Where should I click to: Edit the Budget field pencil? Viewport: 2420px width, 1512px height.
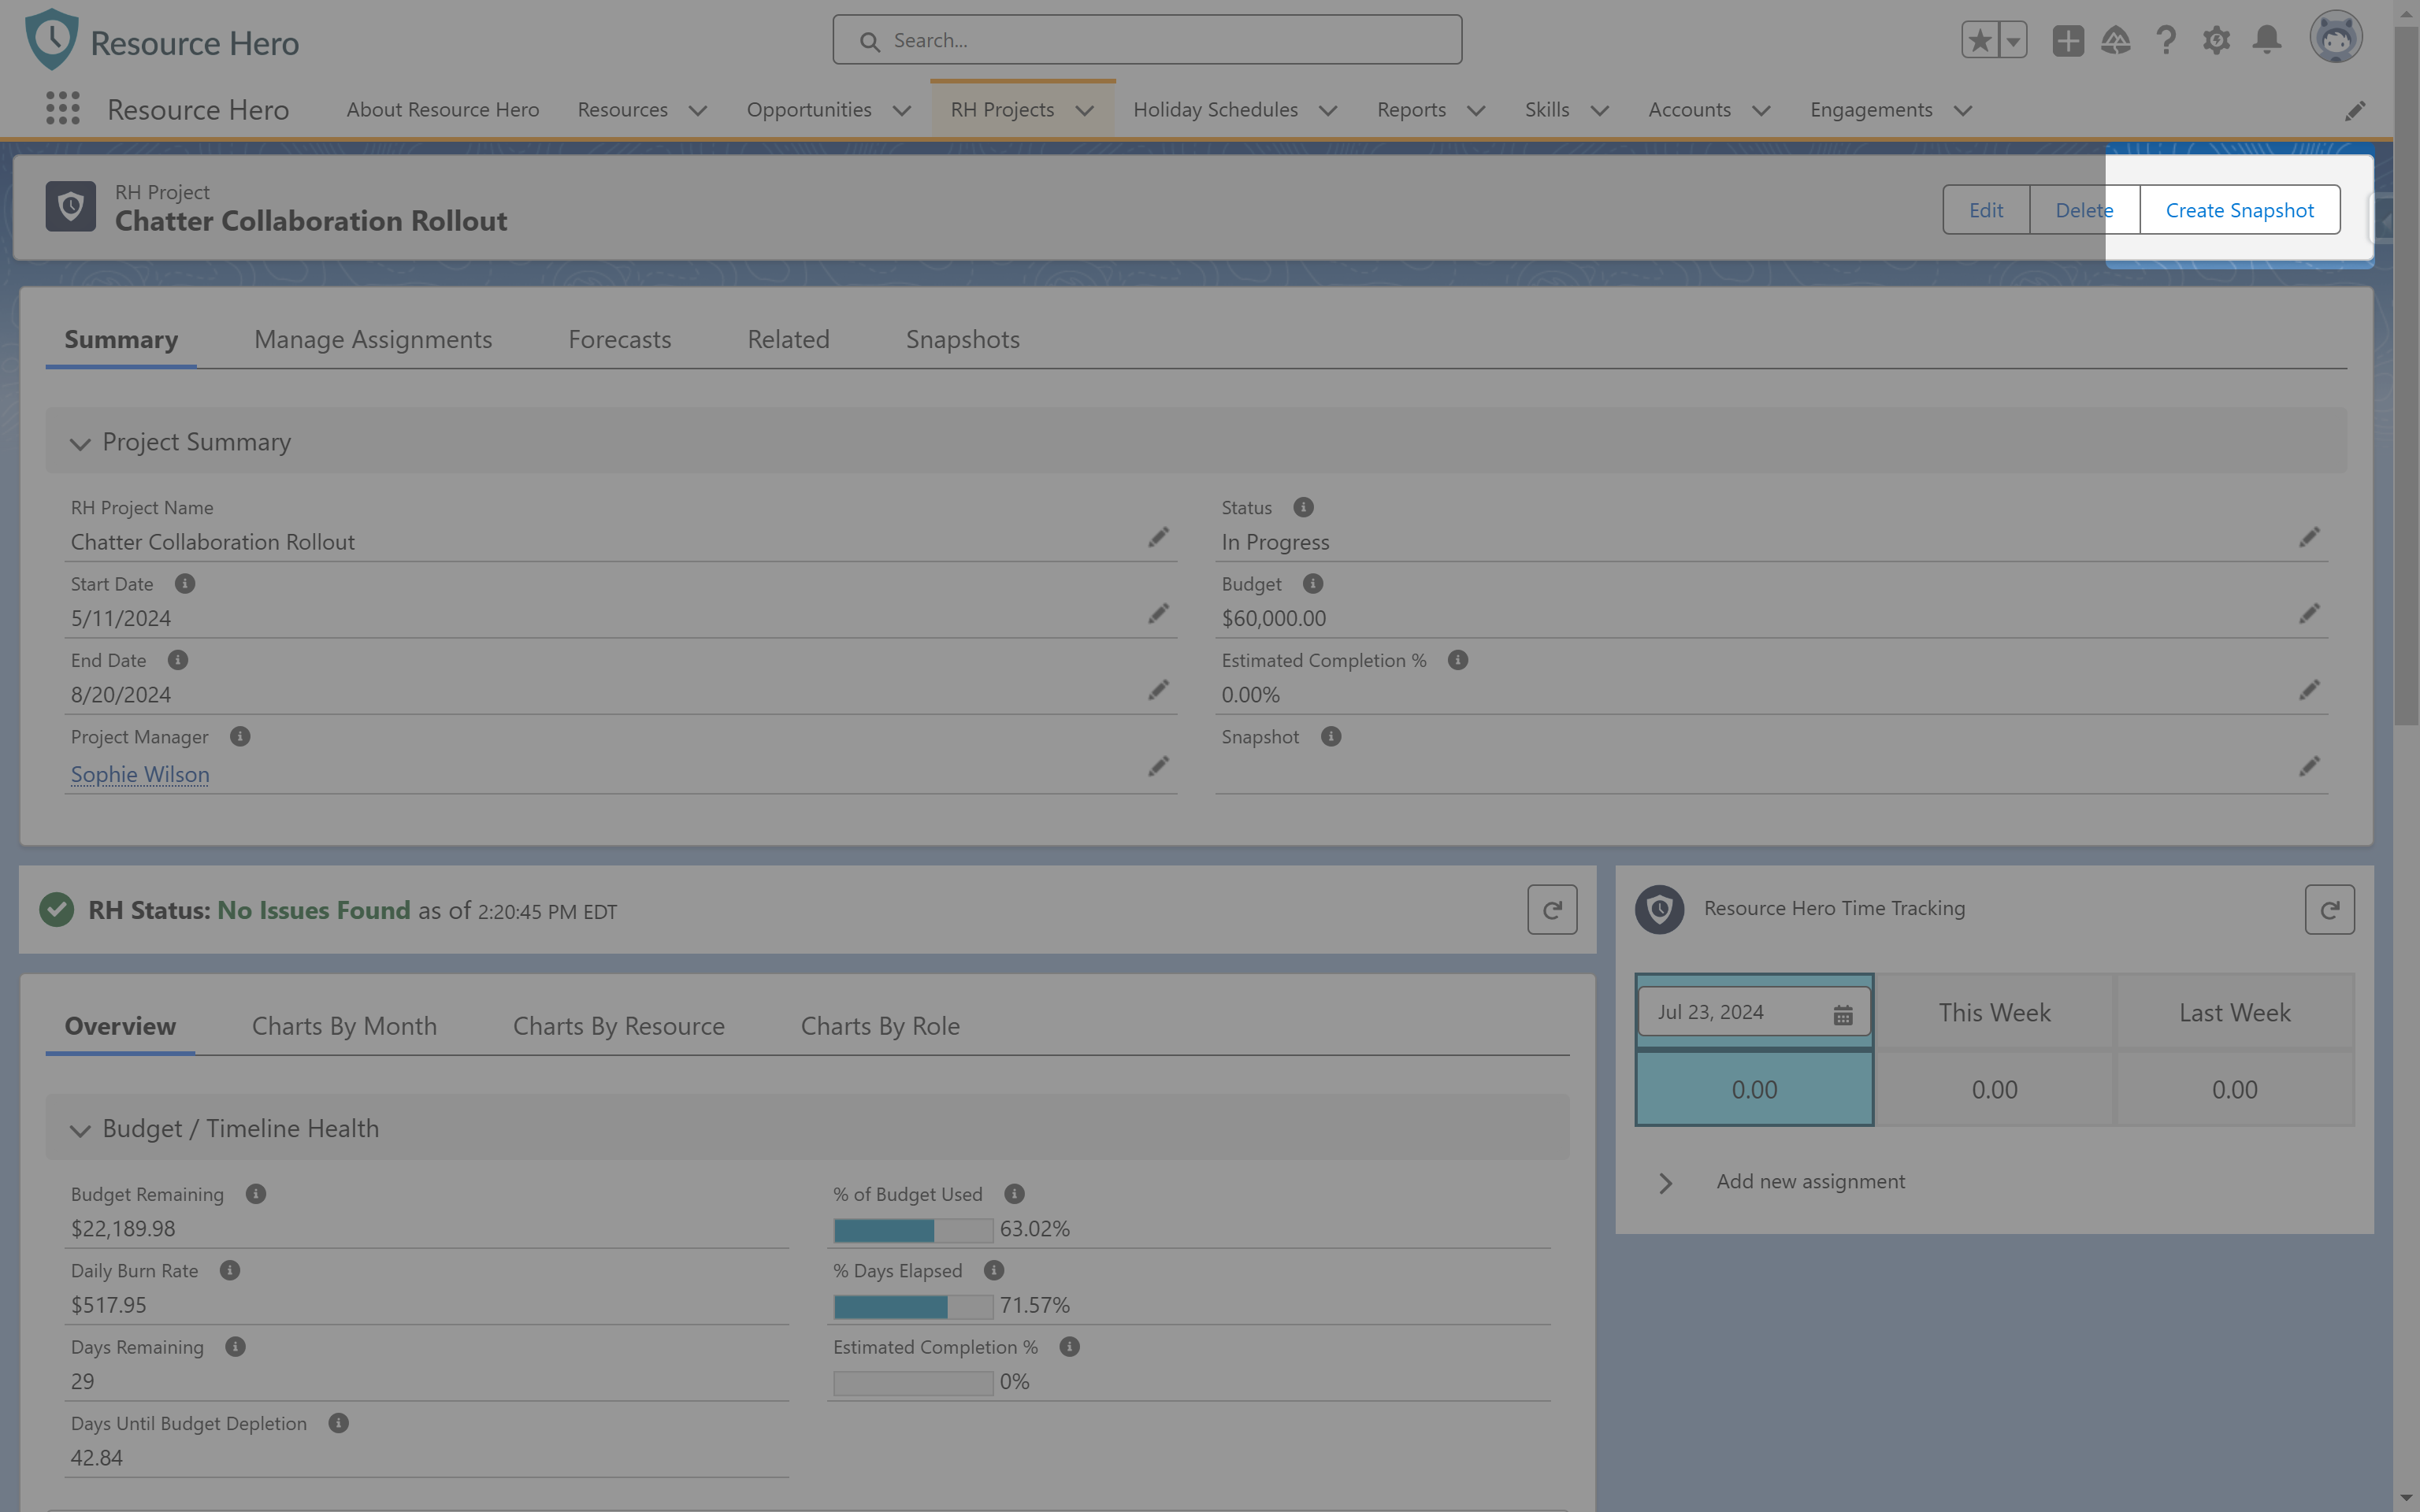(2309, 614)
